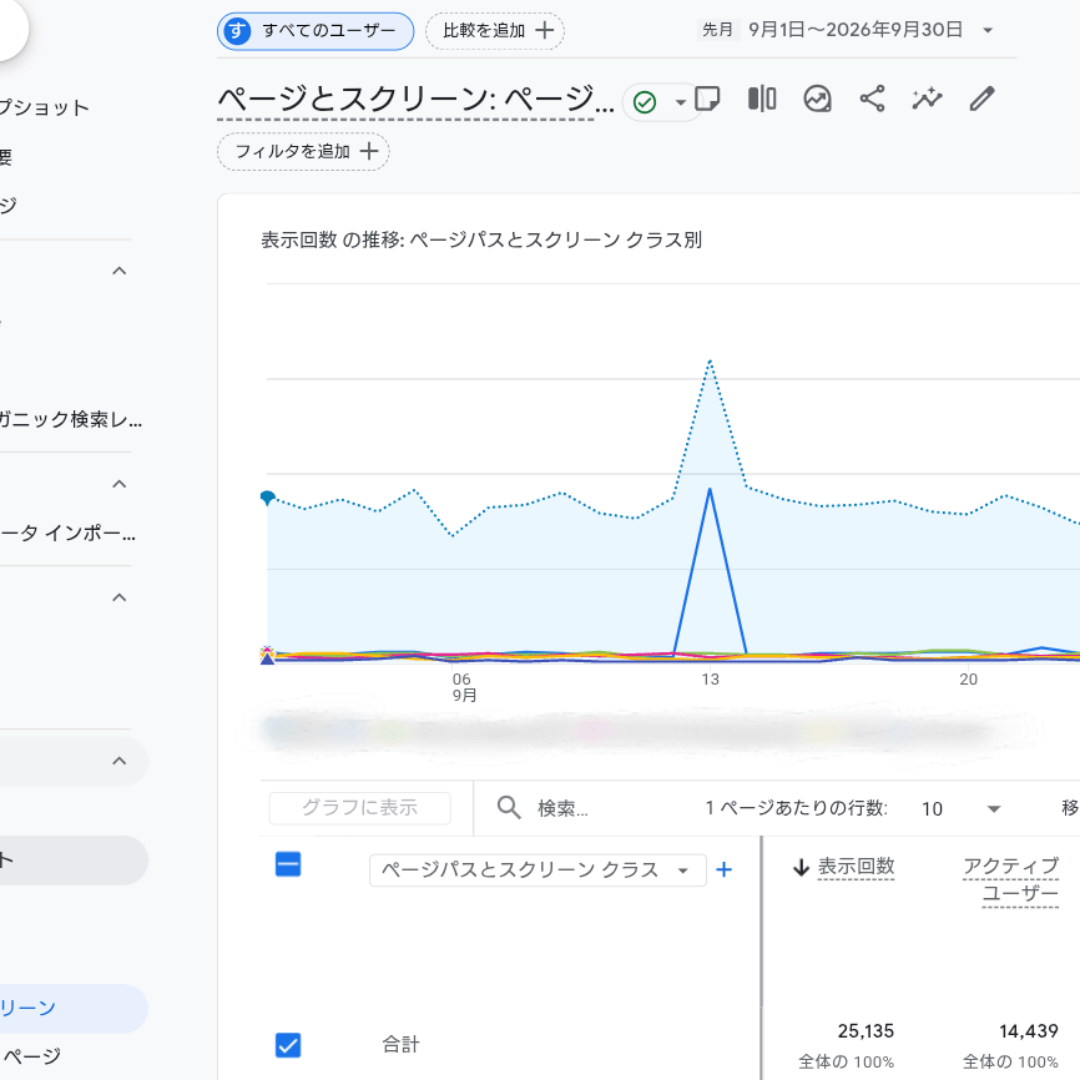Click the アクティブ ユーザー column header
Viewport: 1080px width, 1080px height.
click(x=1010, y=880)
